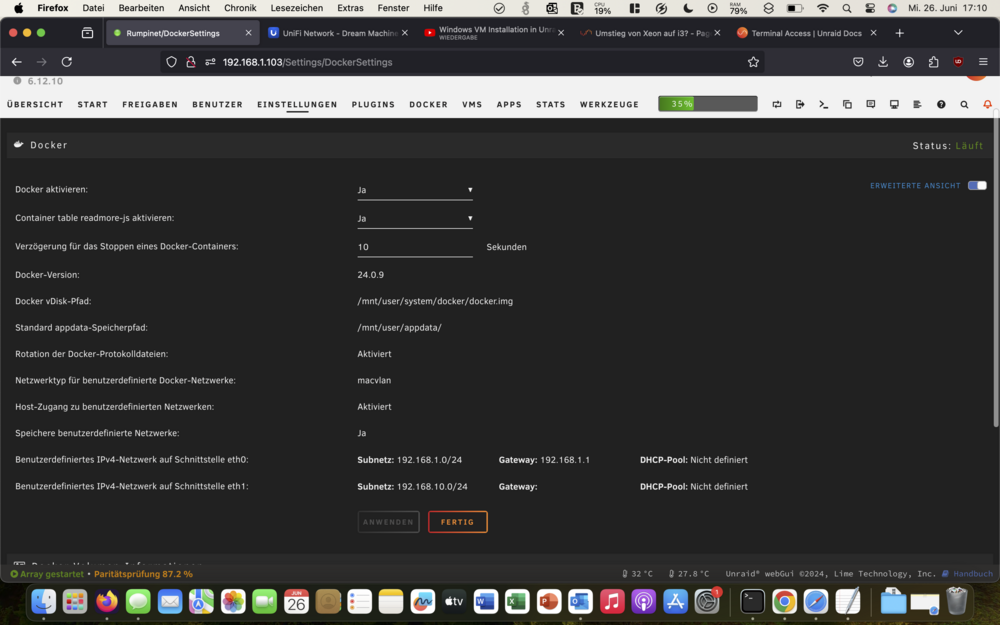This screenshot has height=625, width=1000.
Task: Switch to Terminal Access Unraid Docs tab
Action: tap(807, 33)
